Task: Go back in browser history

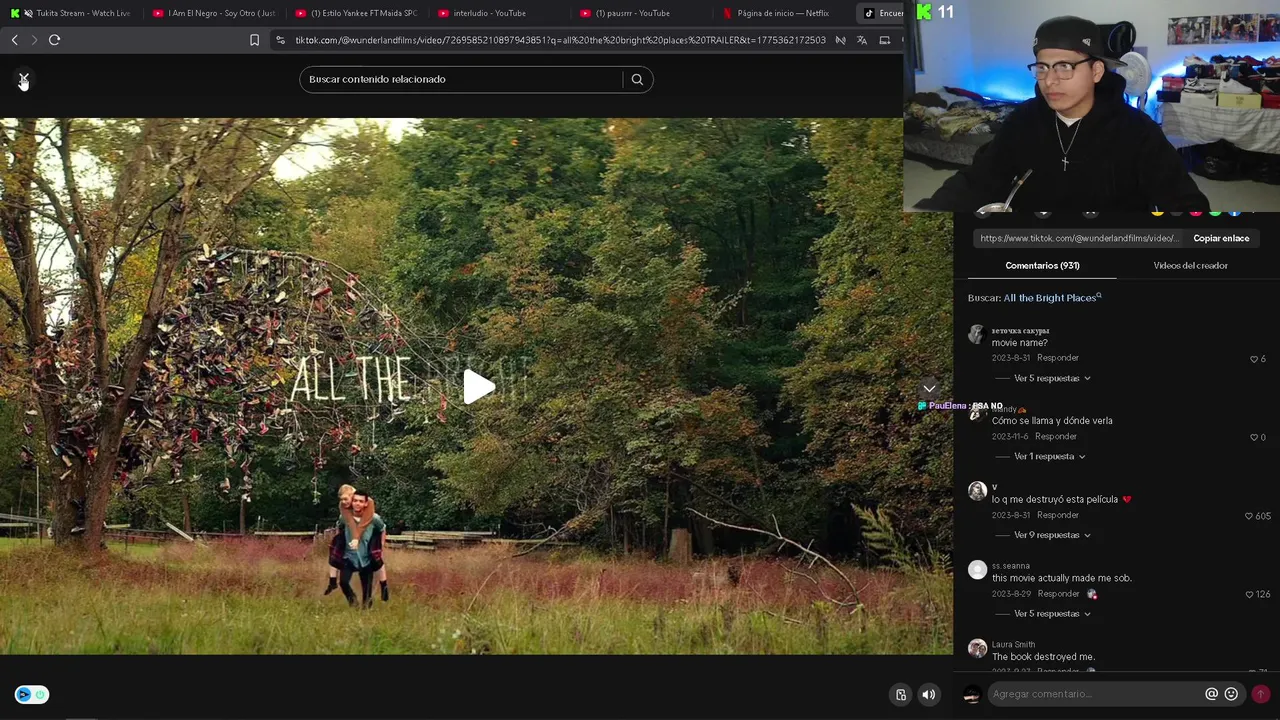Action: (x=14, y=40)
